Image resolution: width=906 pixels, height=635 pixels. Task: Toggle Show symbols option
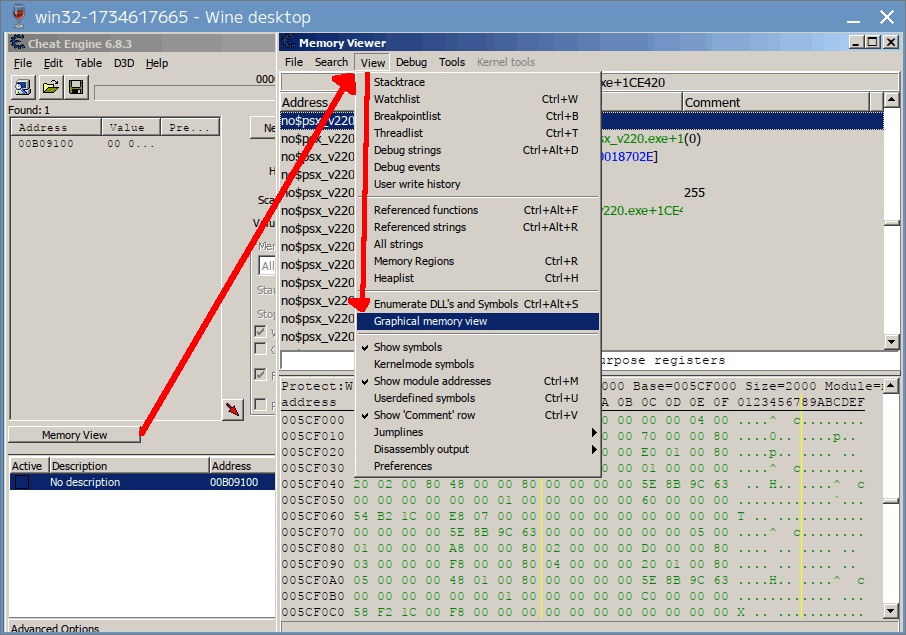pyautogui.click(x=477, y=347)
